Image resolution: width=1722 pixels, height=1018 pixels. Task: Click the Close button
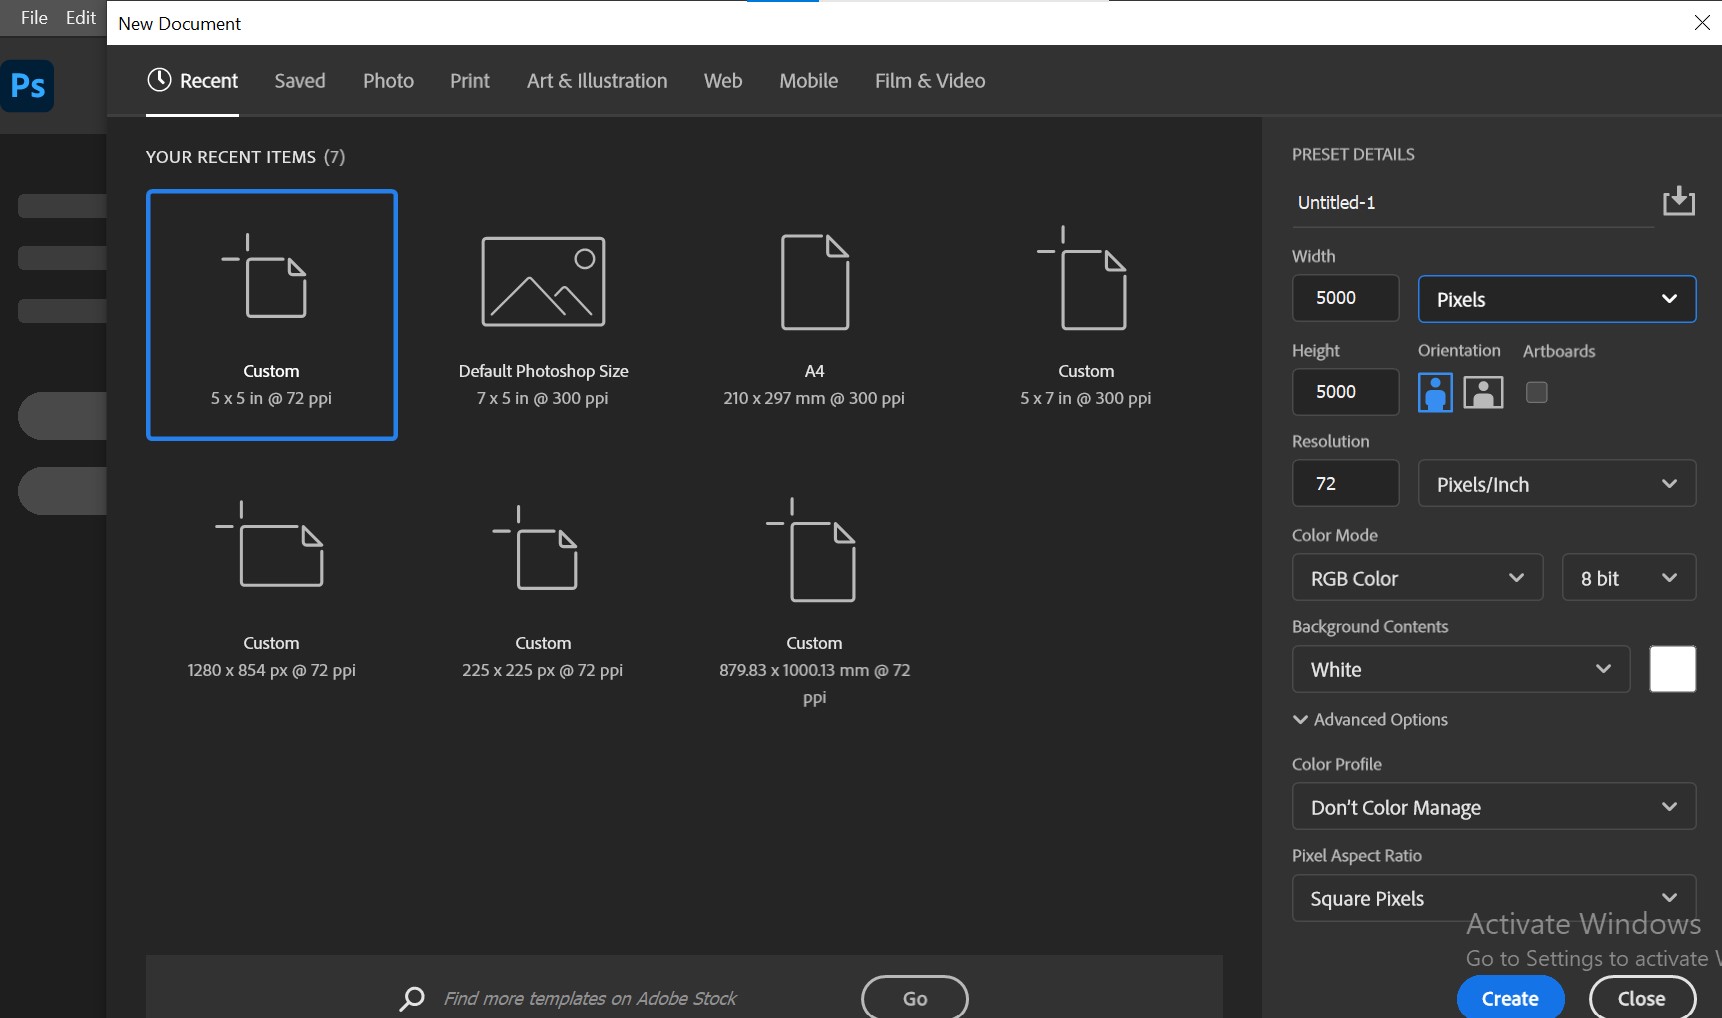coord(1642,998)
